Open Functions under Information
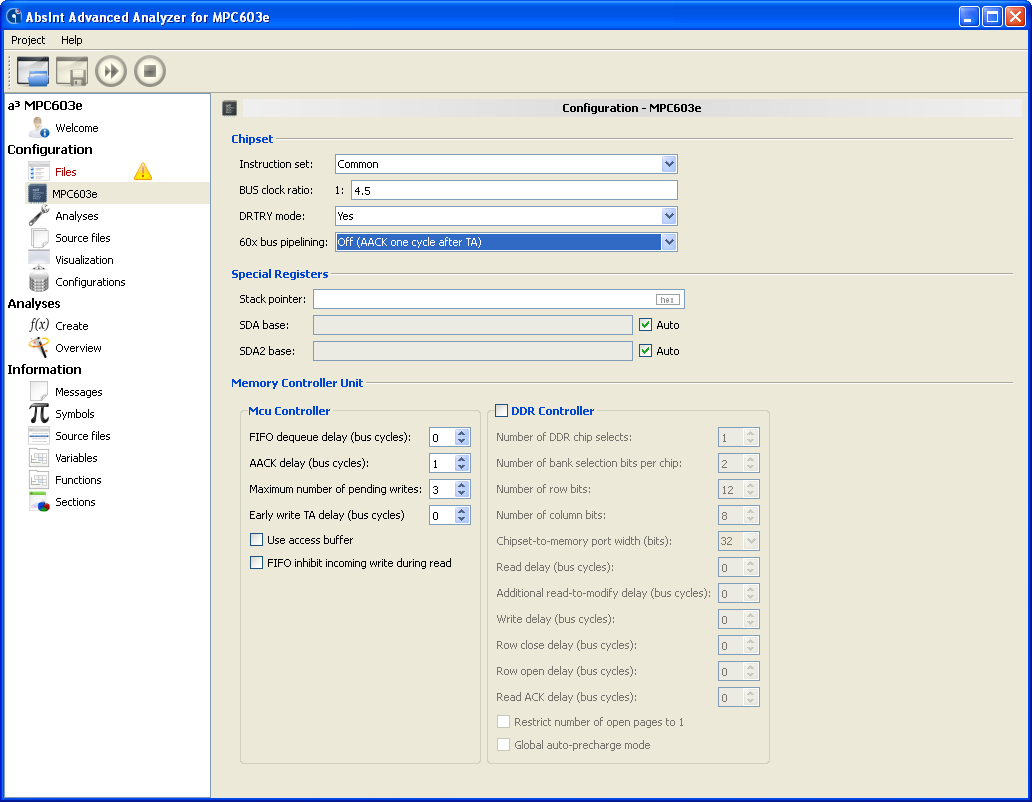This screenshot has width=1032, height=802. [78, 480]
